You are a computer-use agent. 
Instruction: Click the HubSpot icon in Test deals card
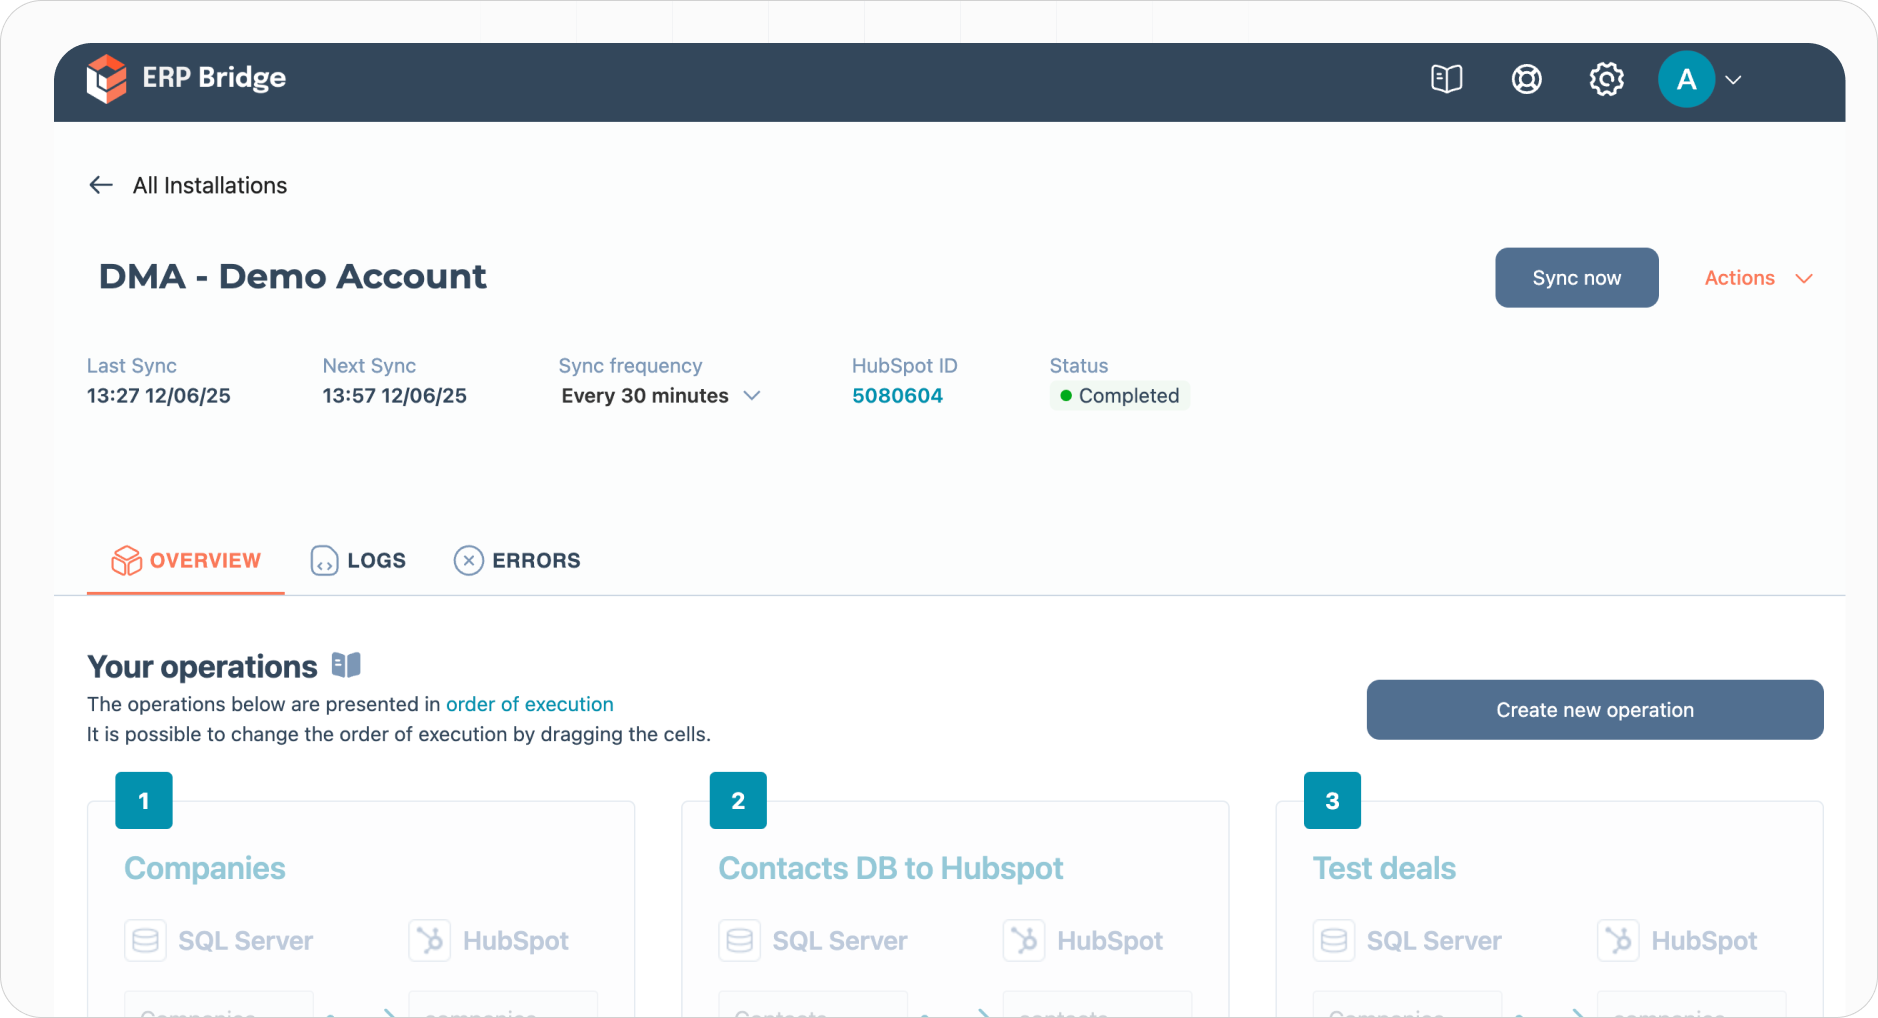[x=1617, y=941]
